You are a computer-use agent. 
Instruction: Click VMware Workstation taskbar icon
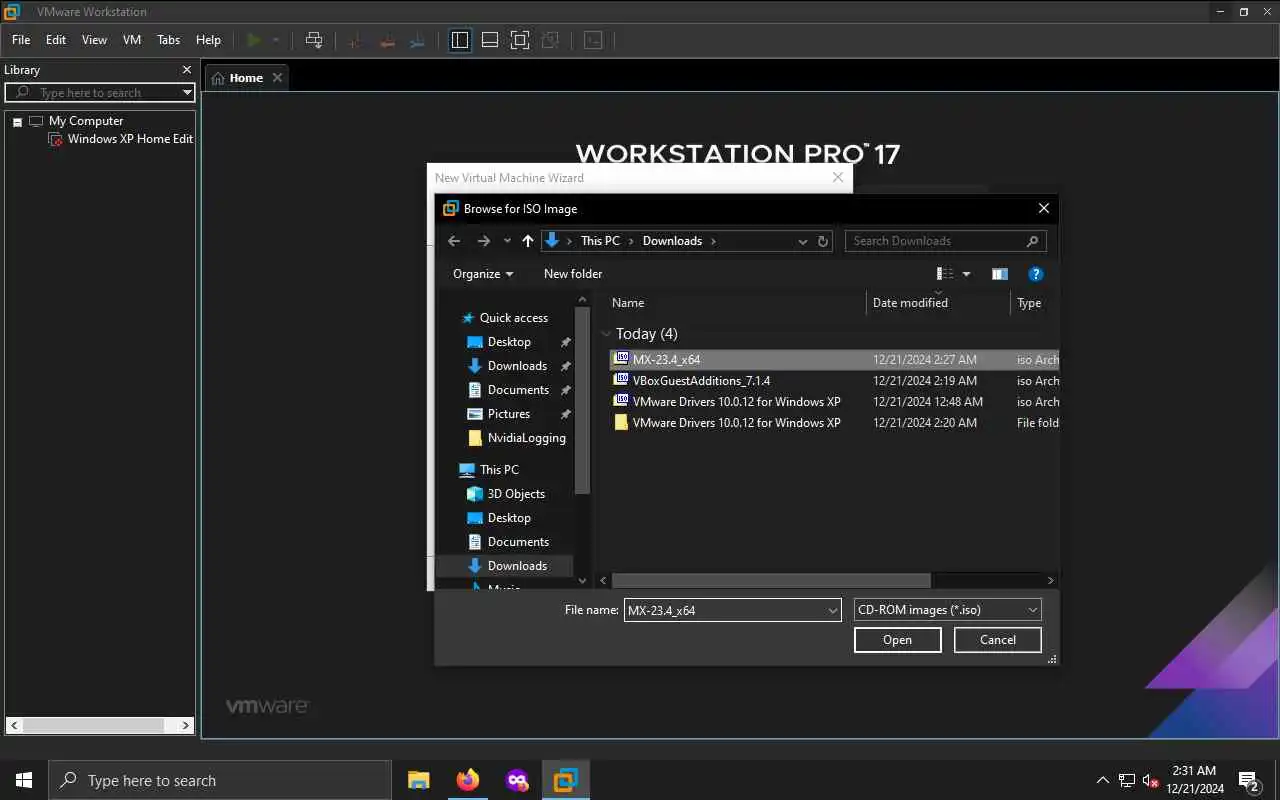(x=566, y=780)
